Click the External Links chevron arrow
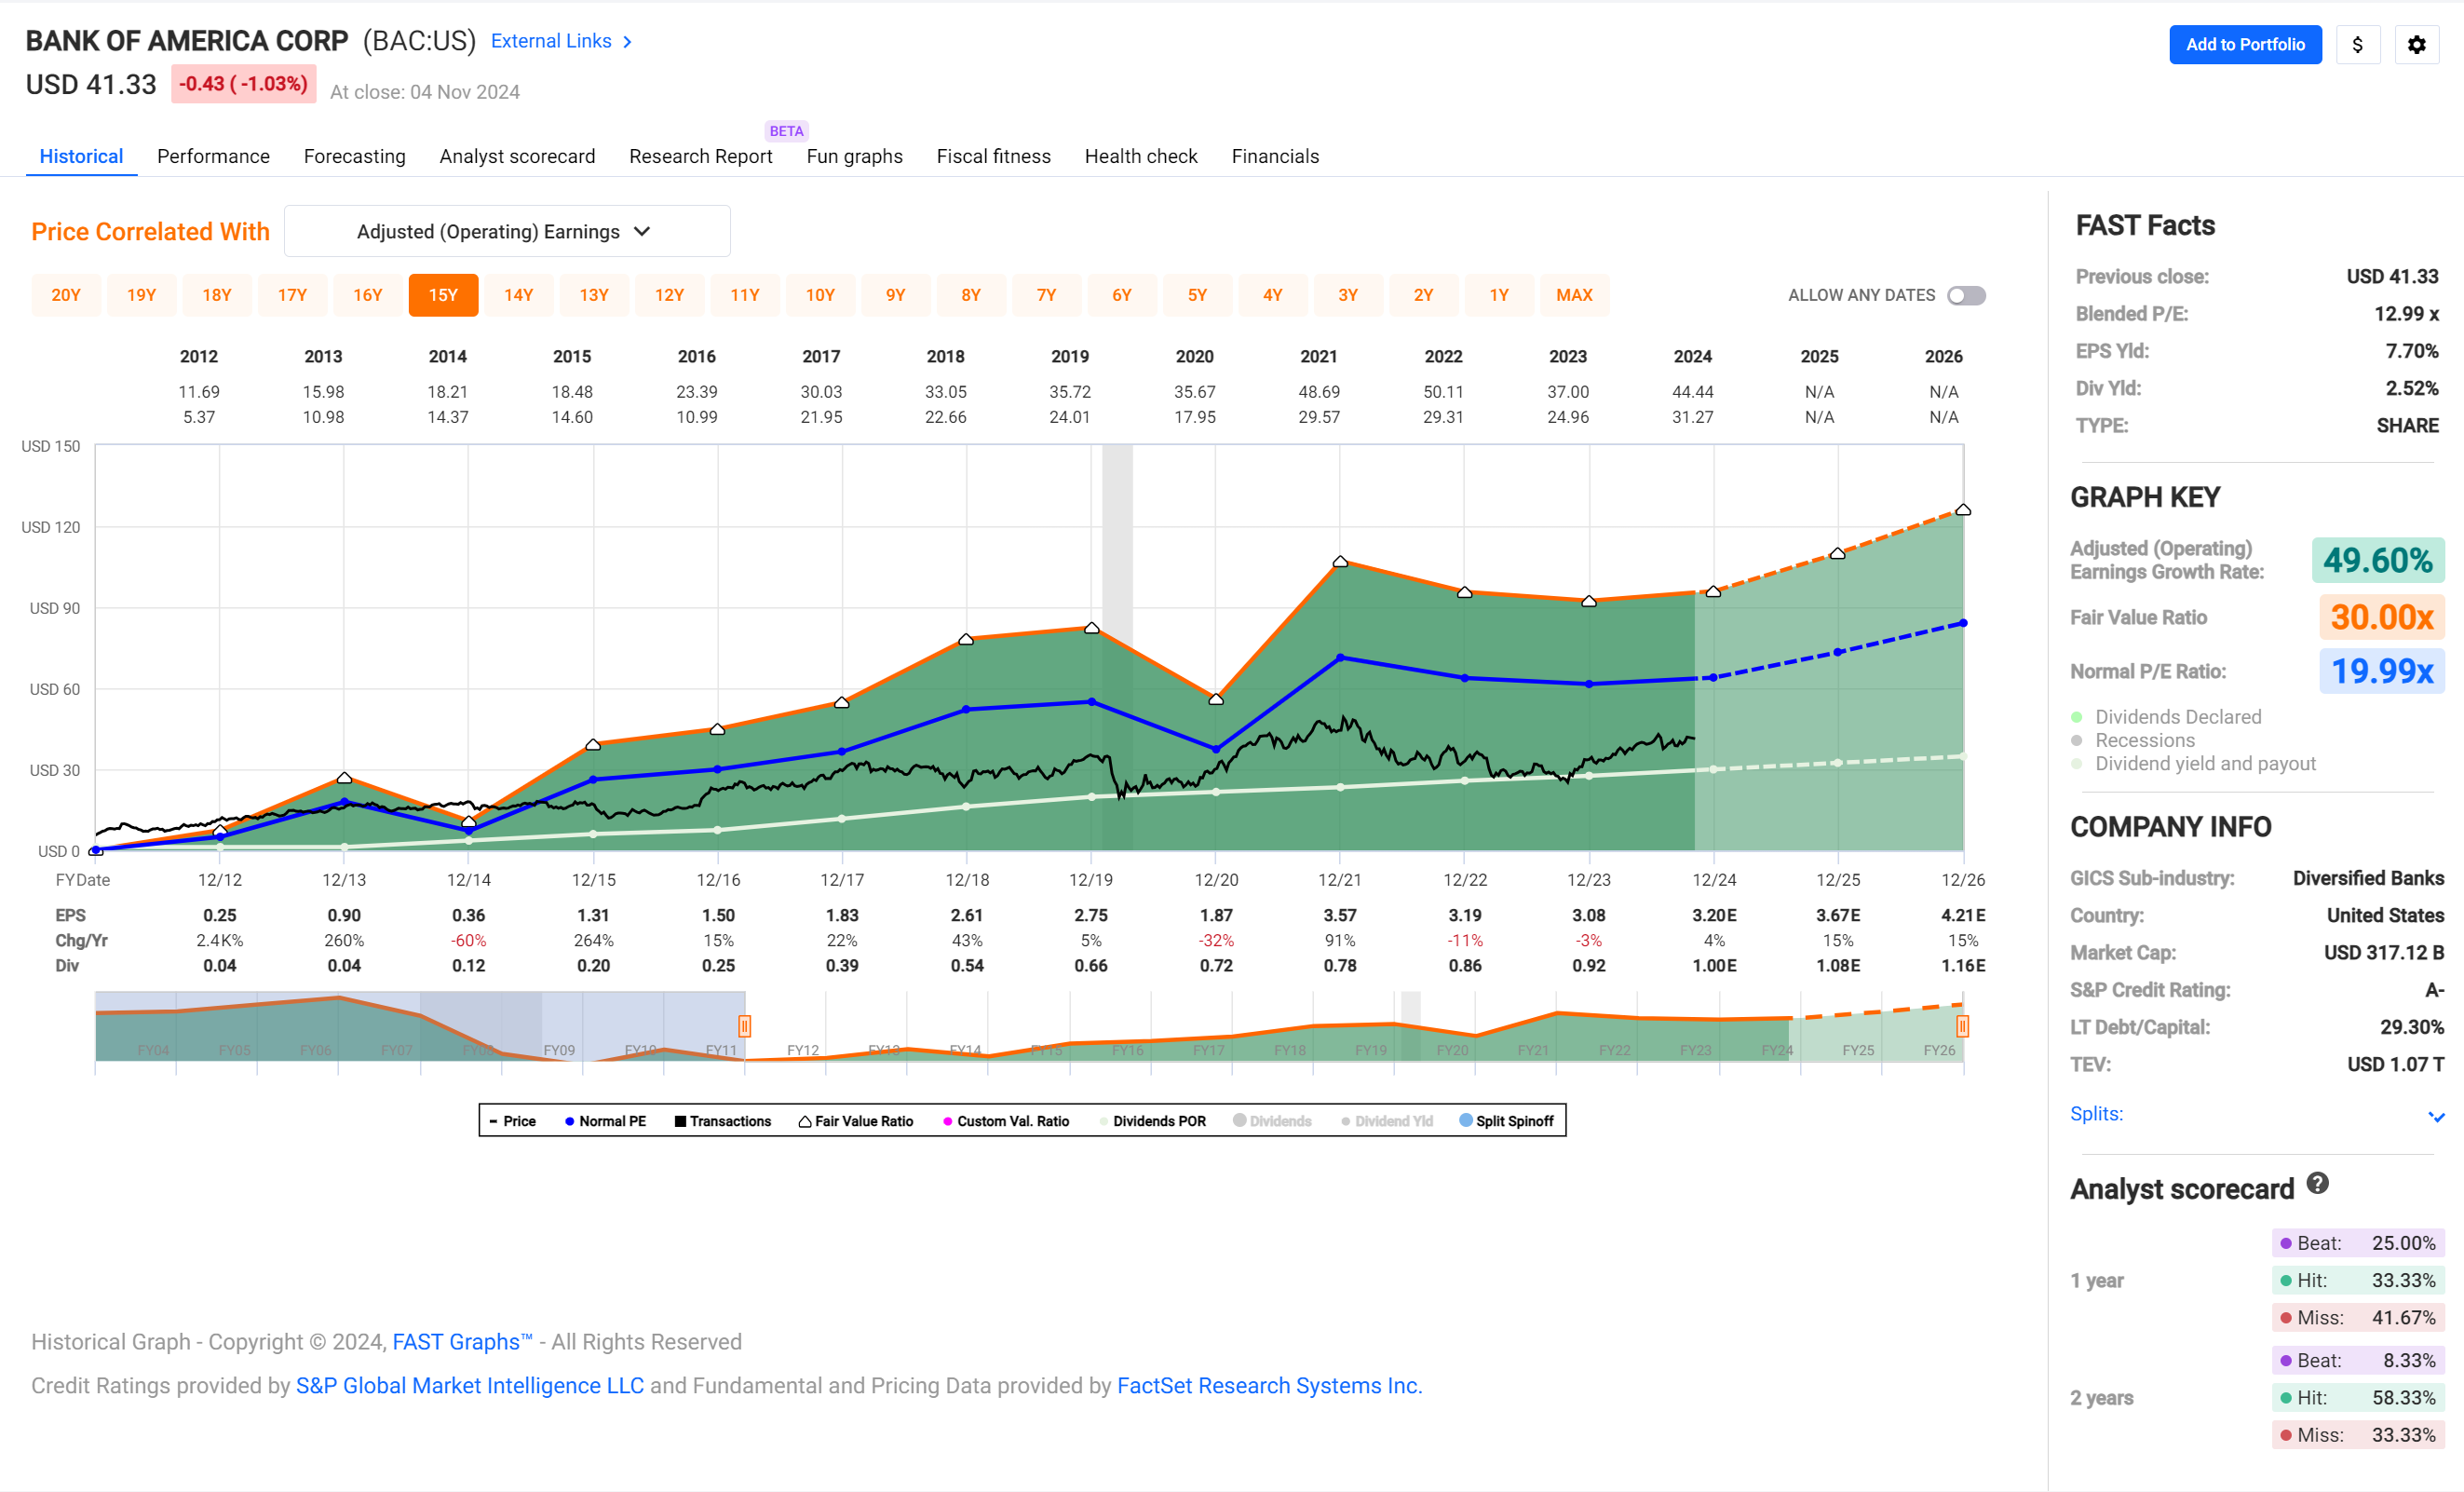Image resolution: width=2464 pixels, height=1492 pixels. pos(627,42)
